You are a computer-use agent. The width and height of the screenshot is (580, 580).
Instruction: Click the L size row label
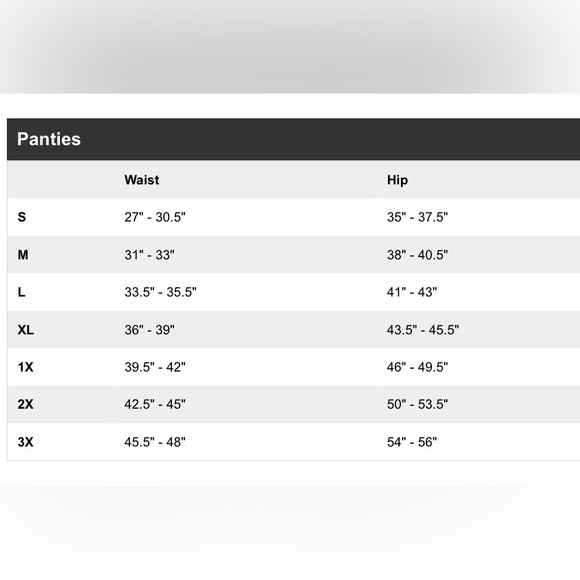point(21,292)
